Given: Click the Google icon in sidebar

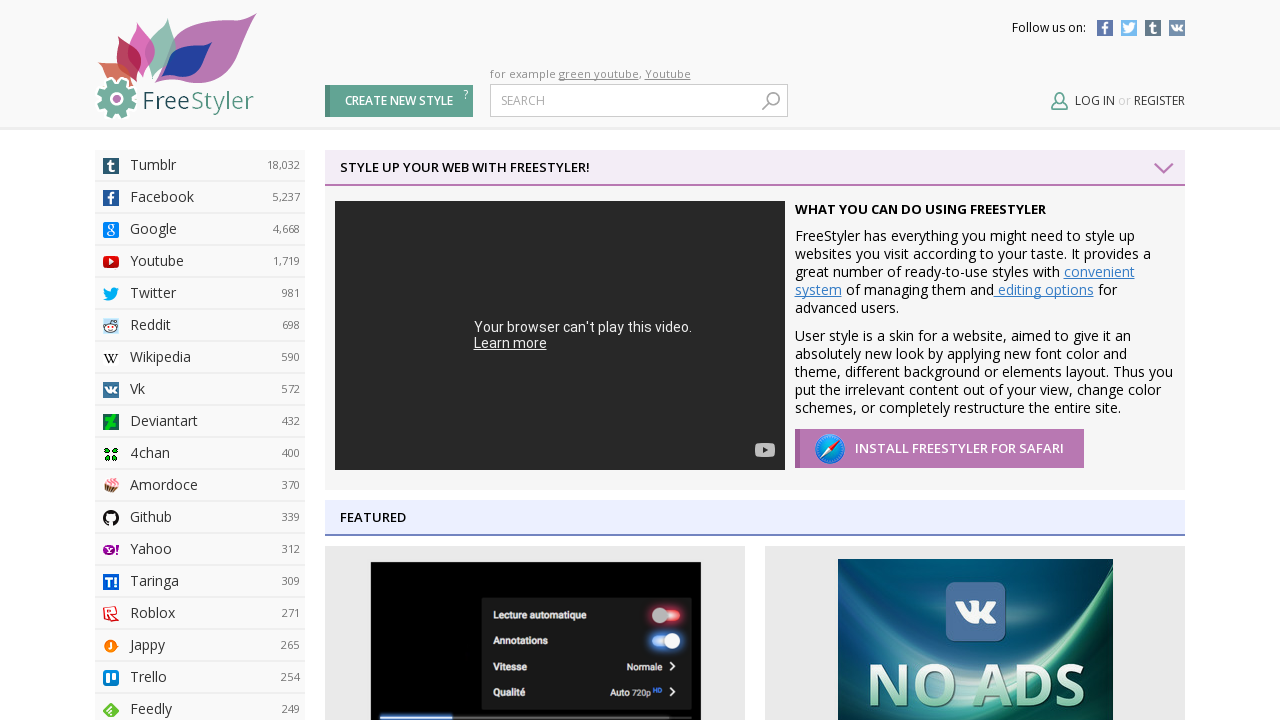Looking at the screenshot, I should tap(111, 230).
